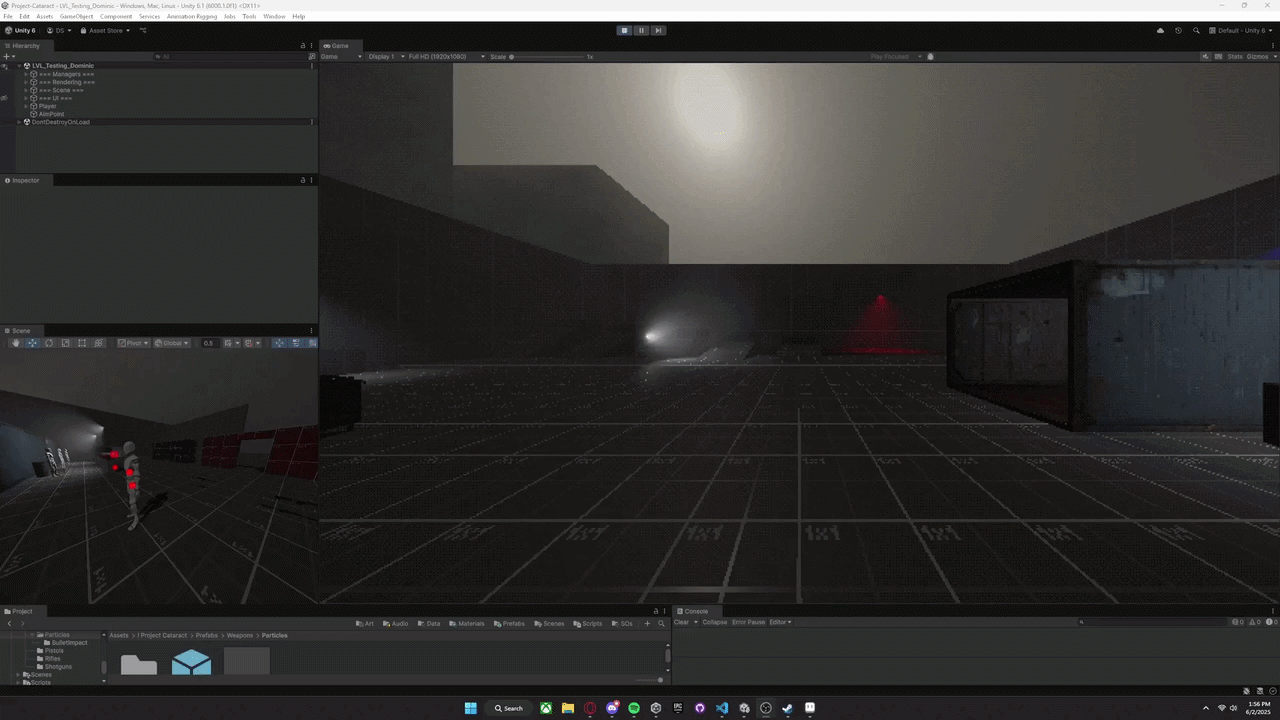
Task: Select the Rect tool in Scene toolbar
Action: 82,343
